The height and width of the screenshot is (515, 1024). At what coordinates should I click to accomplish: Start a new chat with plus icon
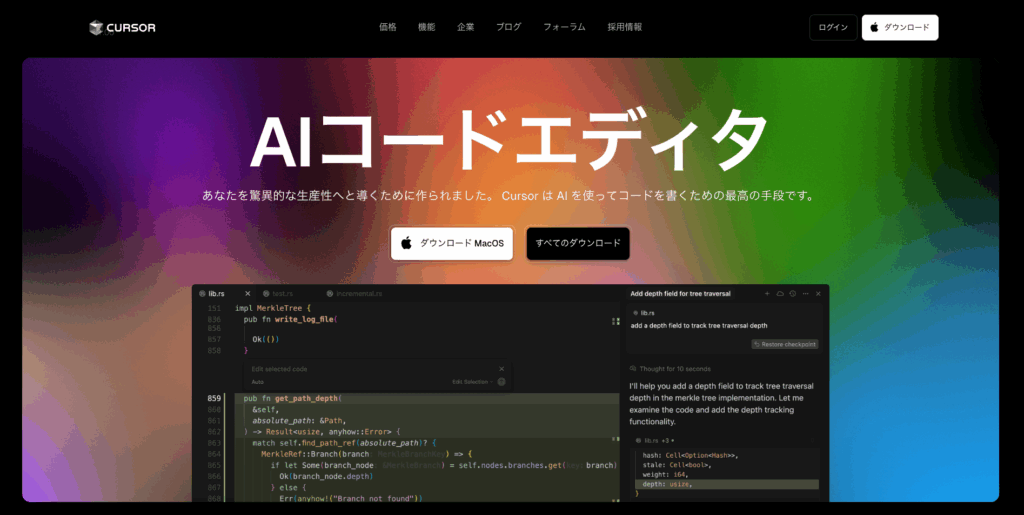coord(767,294)
